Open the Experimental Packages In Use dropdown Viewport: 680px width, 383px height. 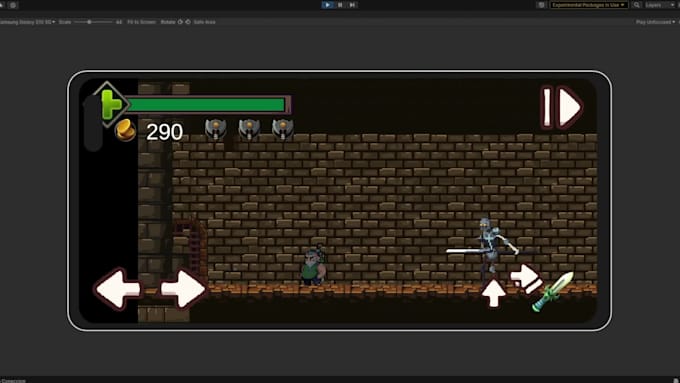click(588, 5)
